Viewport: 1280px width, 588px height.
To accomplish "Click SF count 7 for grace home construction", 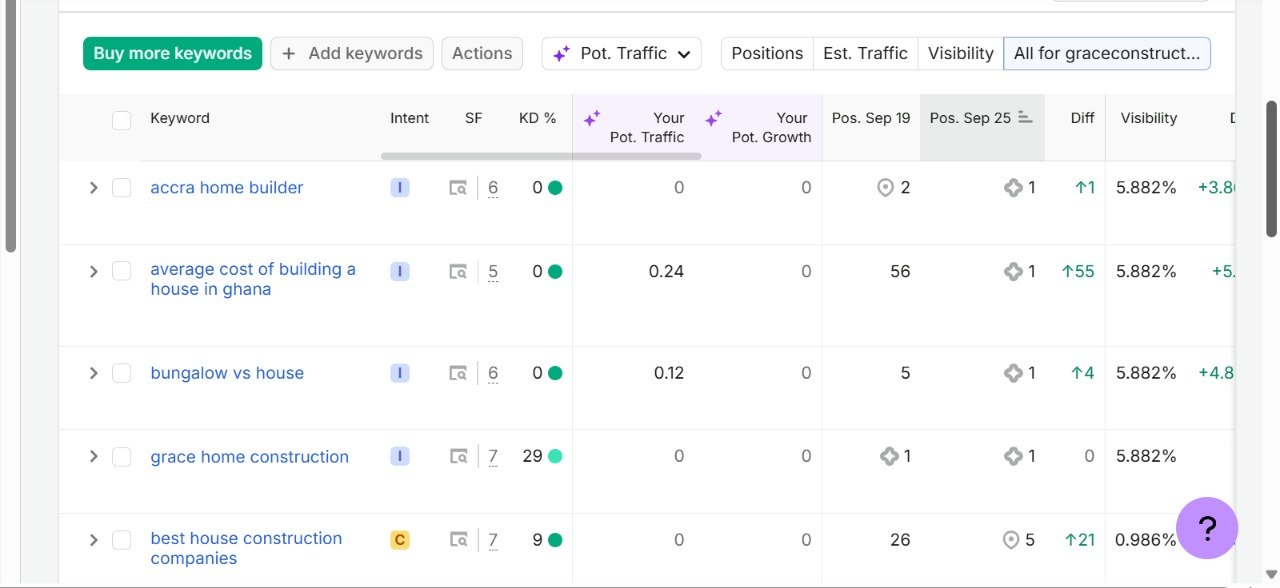I will click(x=493, y=456).
